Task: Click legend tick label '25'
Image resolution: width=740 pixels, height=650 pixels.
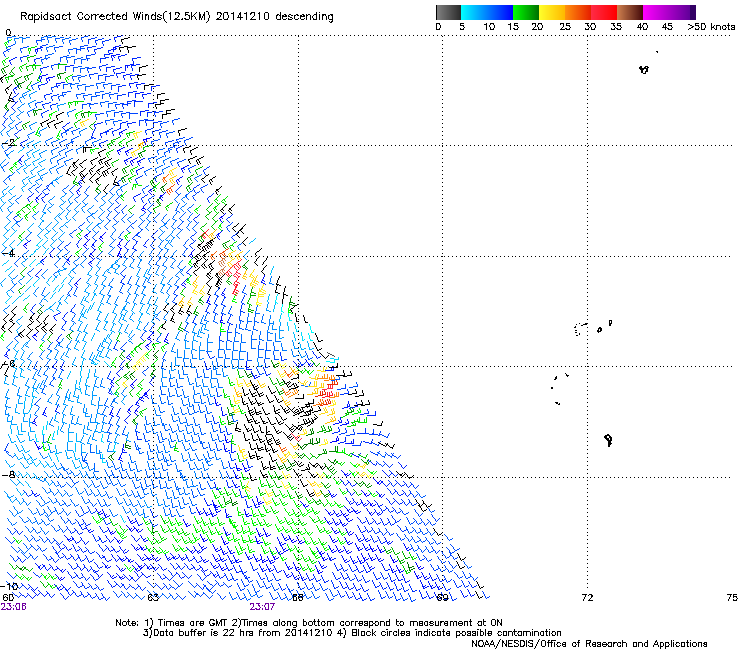Action: point(565,27)
